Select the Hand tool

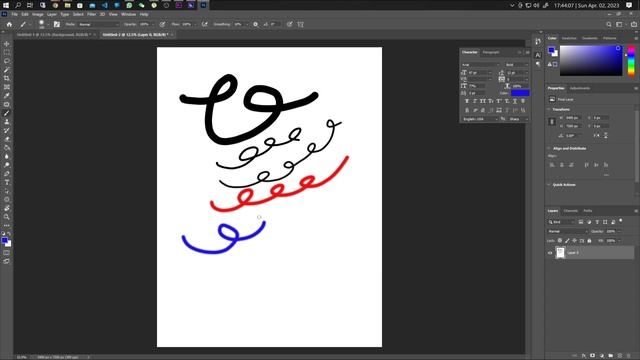click(x=7, y=208)
